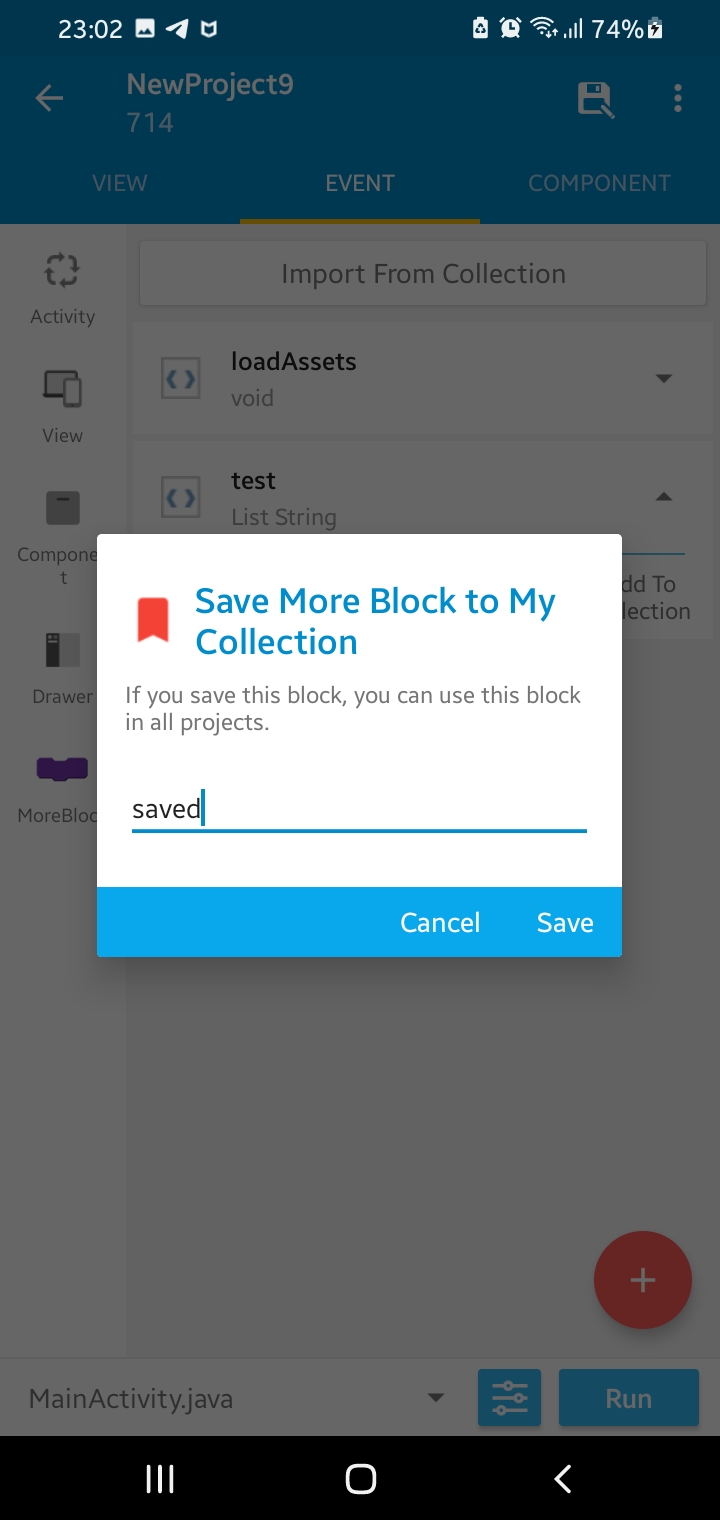The height and width of the screenshot is (1520, 720).
Task: Tap the Run button
Action: (x=628, y=1397)
